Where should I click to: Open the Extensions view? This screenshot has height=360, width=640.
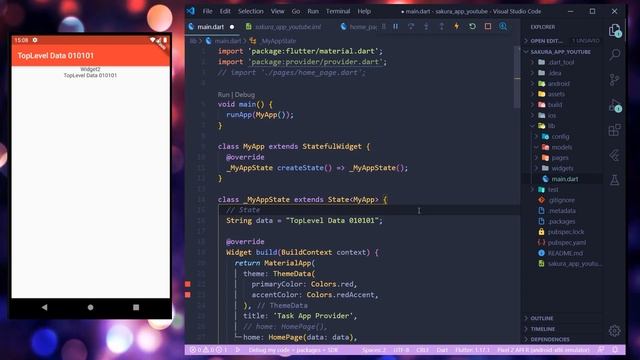click(615, 130)
